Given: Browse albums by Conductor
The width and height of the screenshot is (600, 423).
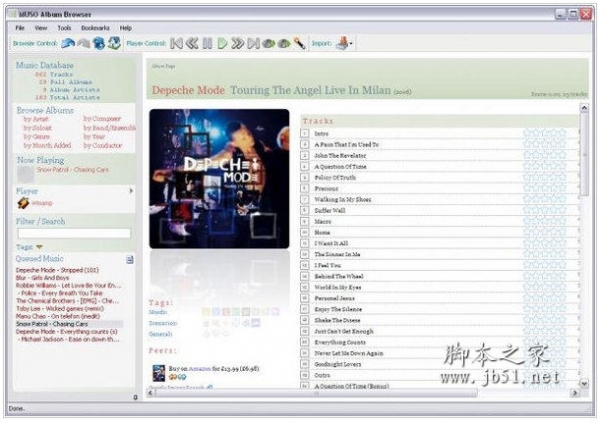Looking at the screenshot, I should point(103,145).
